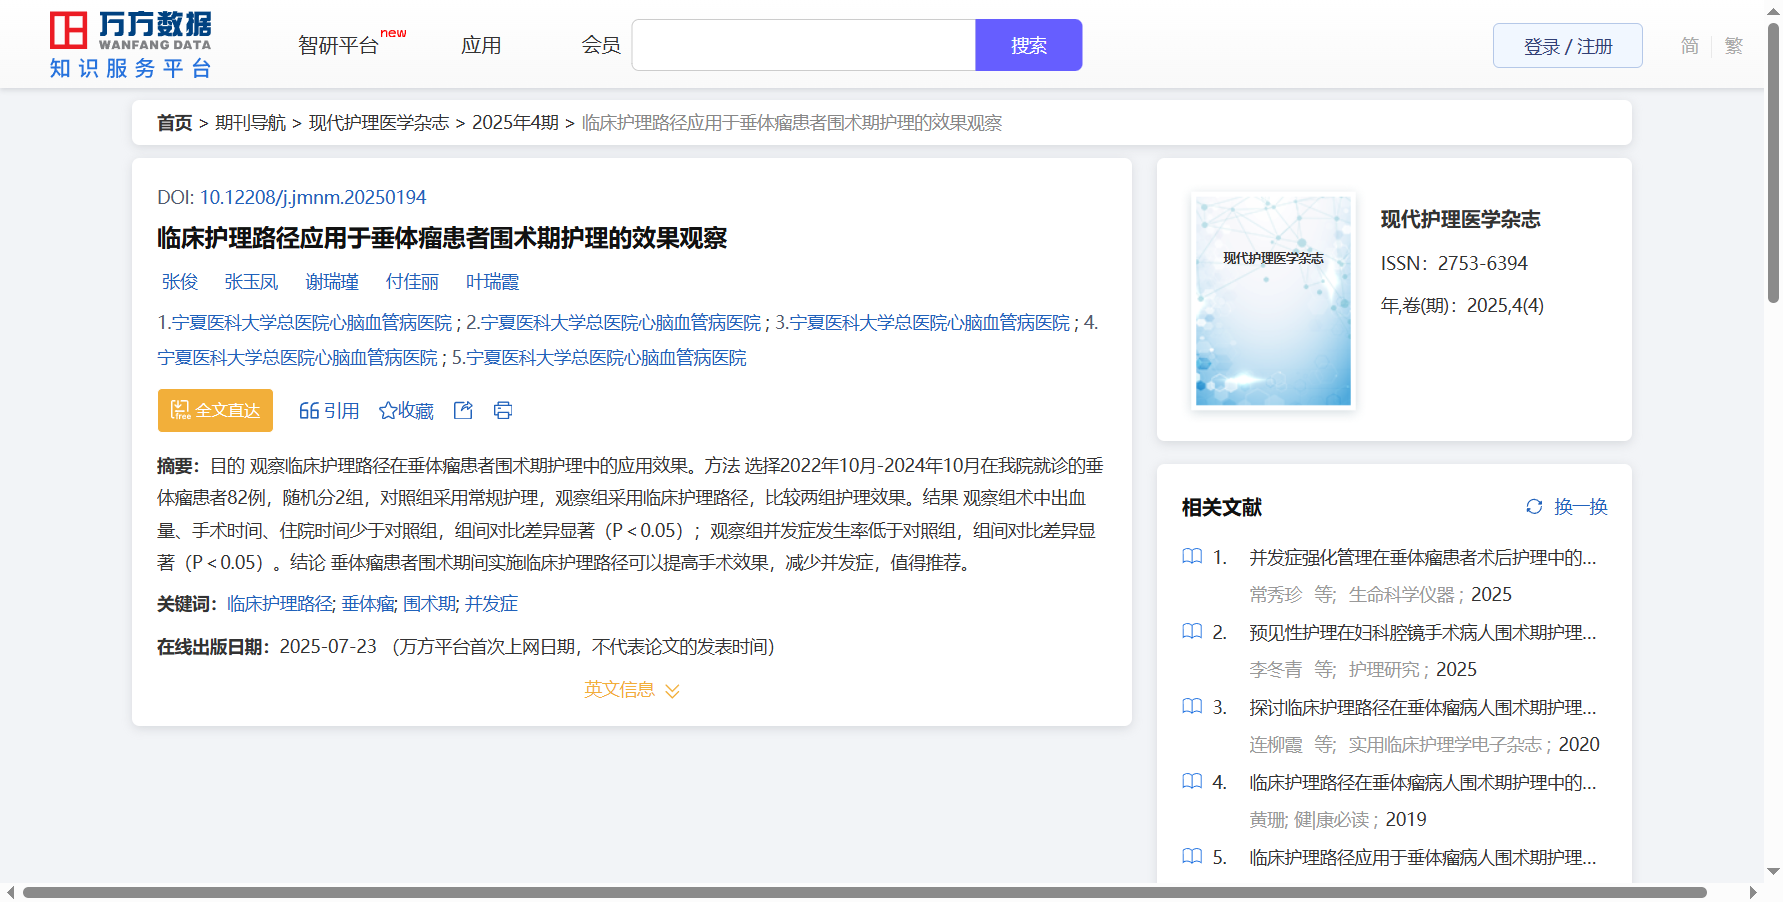This screenshot has height=902, width=1783.
Task: Open the journal title 现代护理医学杂志 in the sidebar
Action: (x=1460, y=220)
